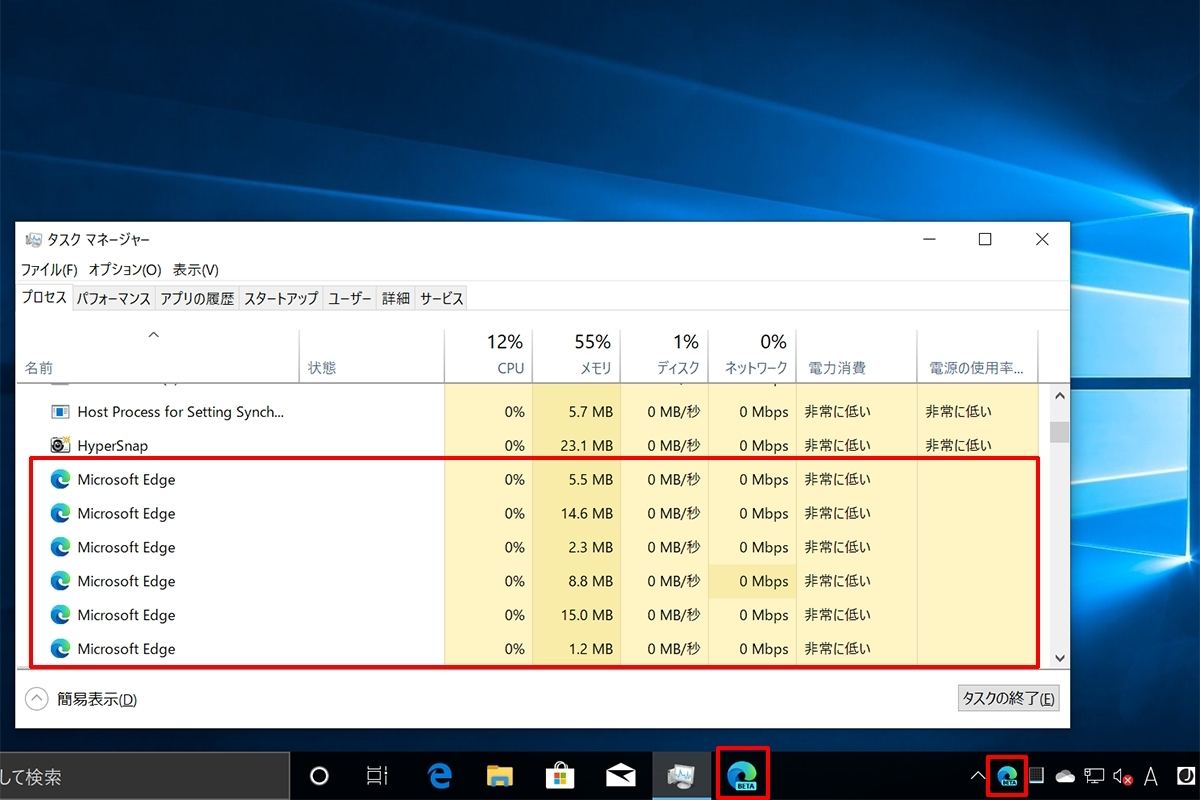Viewport: 1200px width, 800px height.
Task: Launch legacy Microsoft Edge from taskbar
Action: click(440, 776)
